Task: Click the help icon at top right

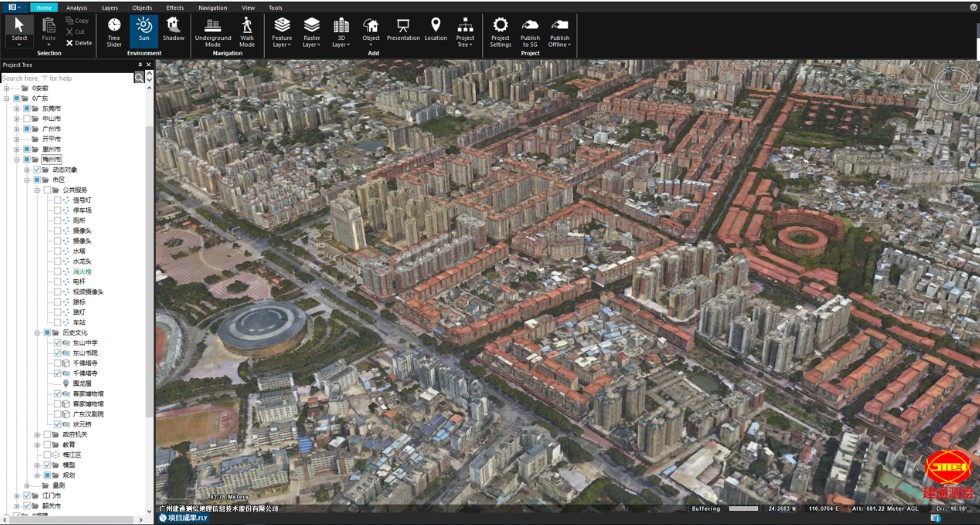Action: (972, 8)
